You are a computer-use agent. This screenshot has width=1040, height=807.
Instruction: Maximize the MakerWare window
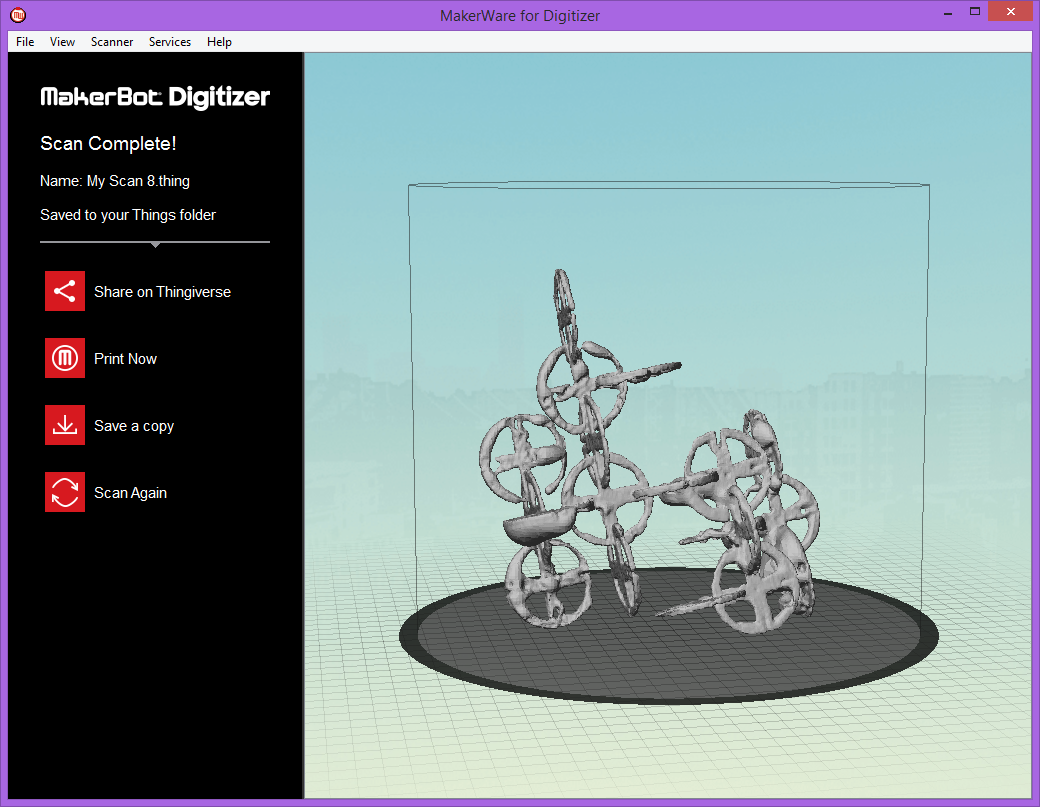(x=975, y=12)
